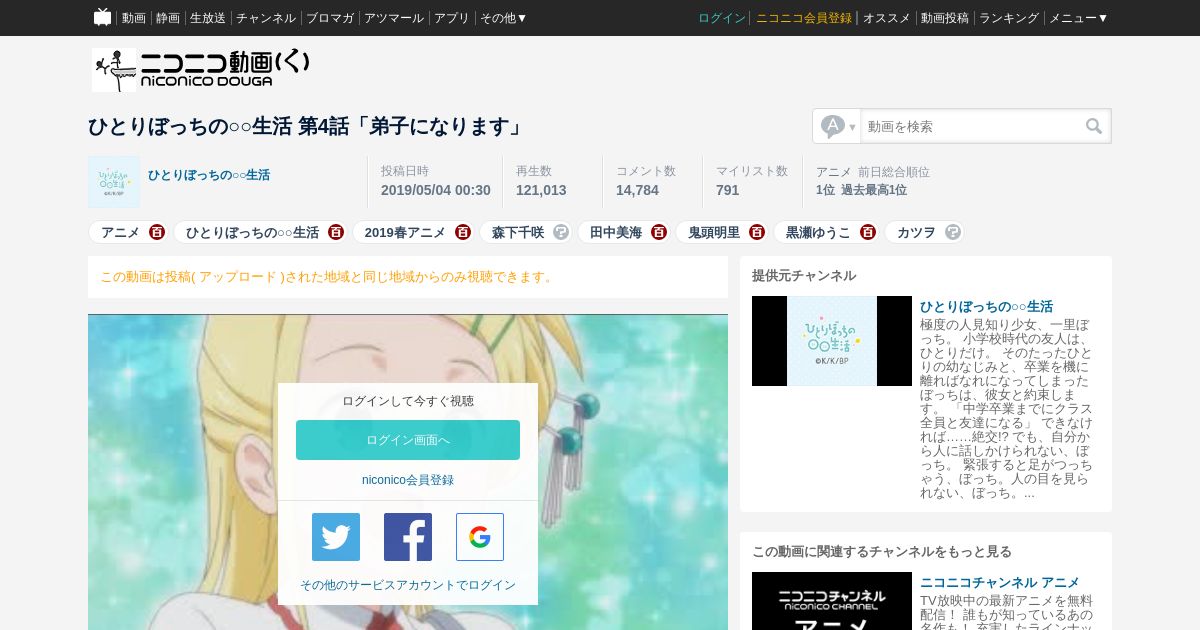This screenshot has width=1200, height=630.
Task: Open 生放送 in top navigation
Action: (208, 18)
